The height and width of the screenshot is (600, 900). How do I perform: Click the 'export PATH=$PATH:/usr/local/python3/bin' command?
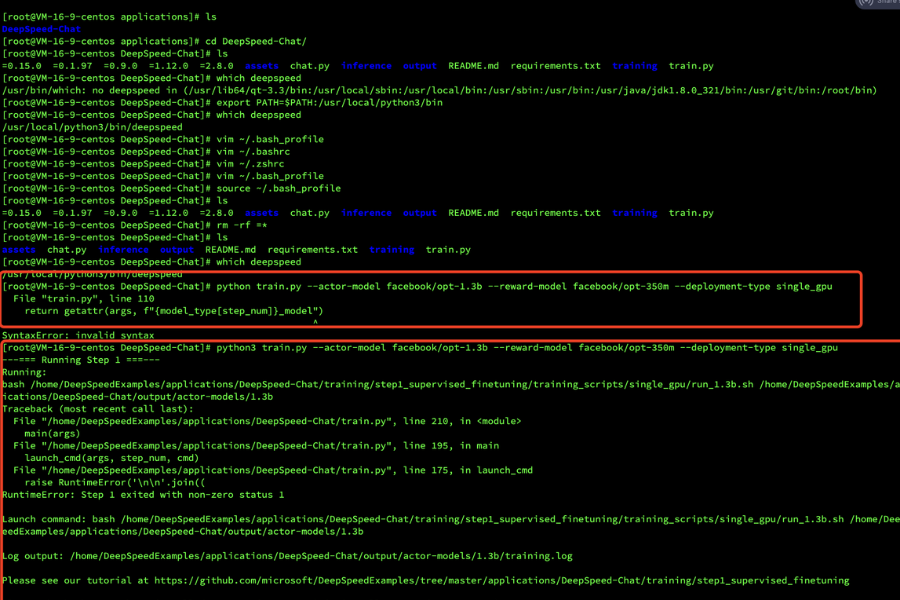pyautogui.click(x=329, y=102)
